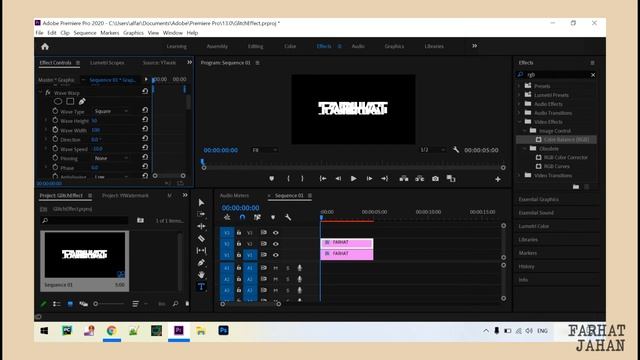Screen dimensions: 640x360
Task: Toggle the comparison view button
Action: click(451, 179)
